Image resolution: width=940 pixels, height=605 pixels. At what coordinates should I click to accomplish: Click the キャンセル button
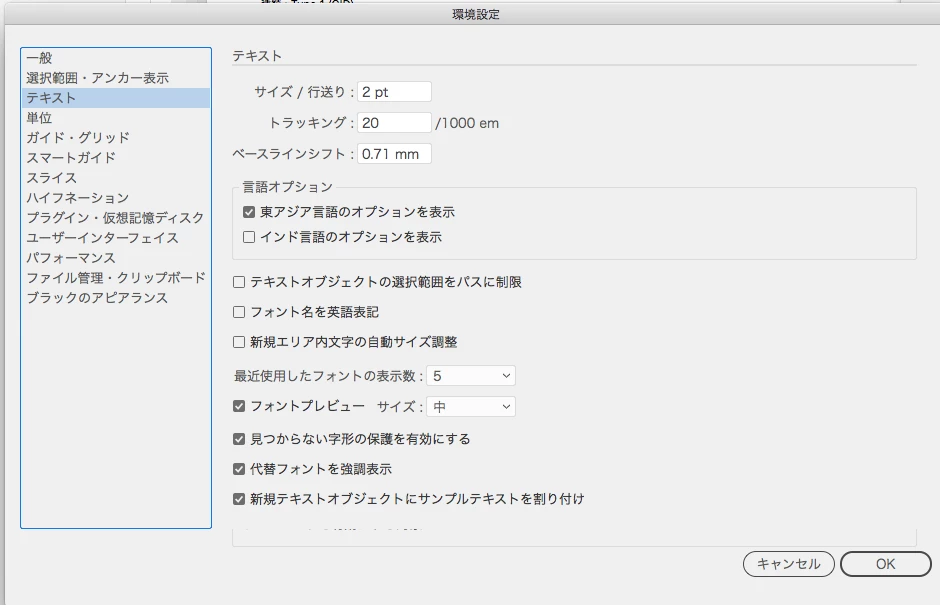point(788,564)
